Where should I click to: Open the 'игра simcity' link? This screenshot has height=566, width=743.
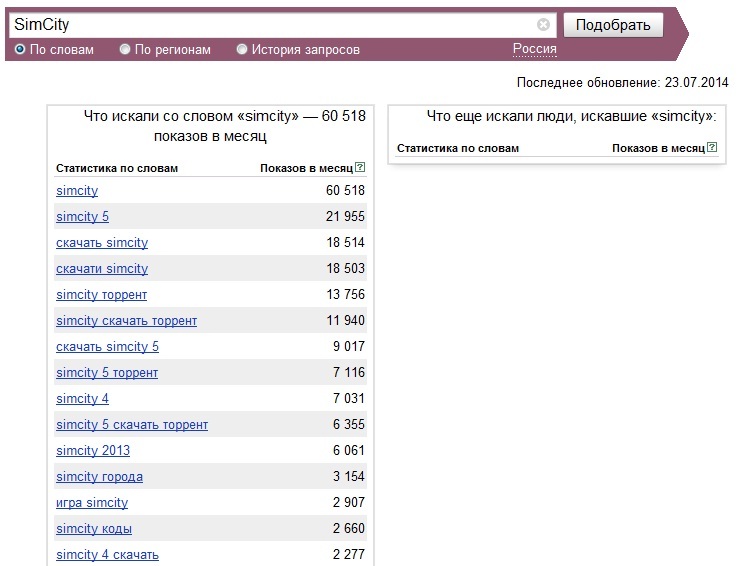click(x=92, y=503)
